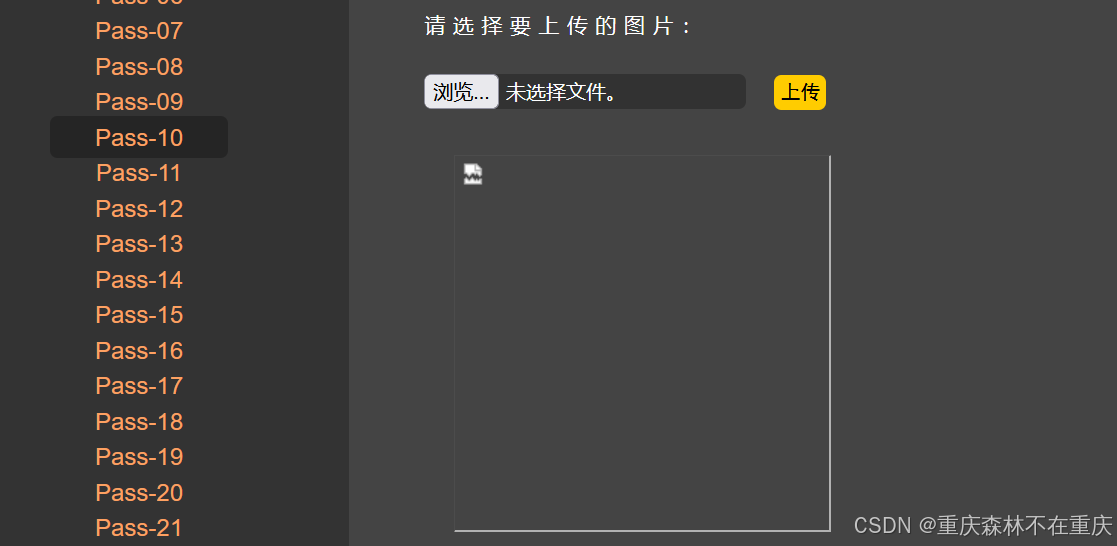Image resolution: width=1117 pixels, height=546 pixels.
Task: Go to Pass-11 level
Action: click(x=139, y=172)
